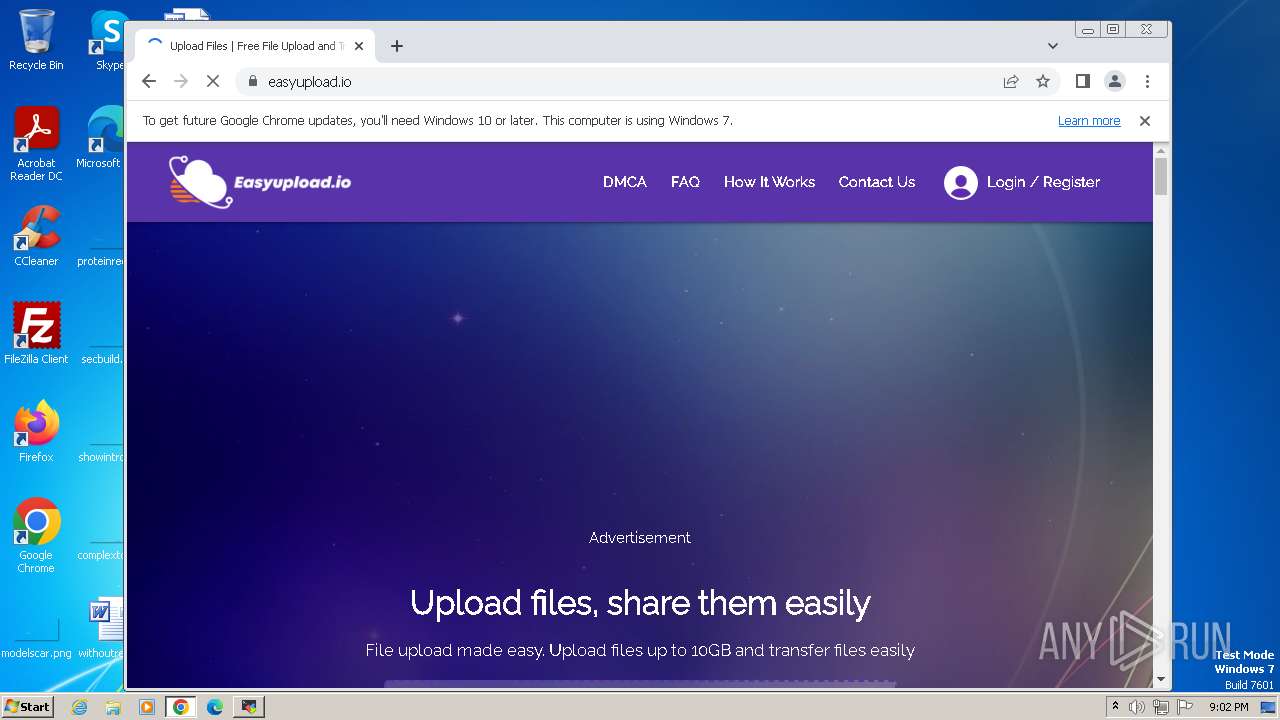This screenshot has height=720, width=1280.
Task: Switch to Chrome taskbar button
Action: click(181, 707)
